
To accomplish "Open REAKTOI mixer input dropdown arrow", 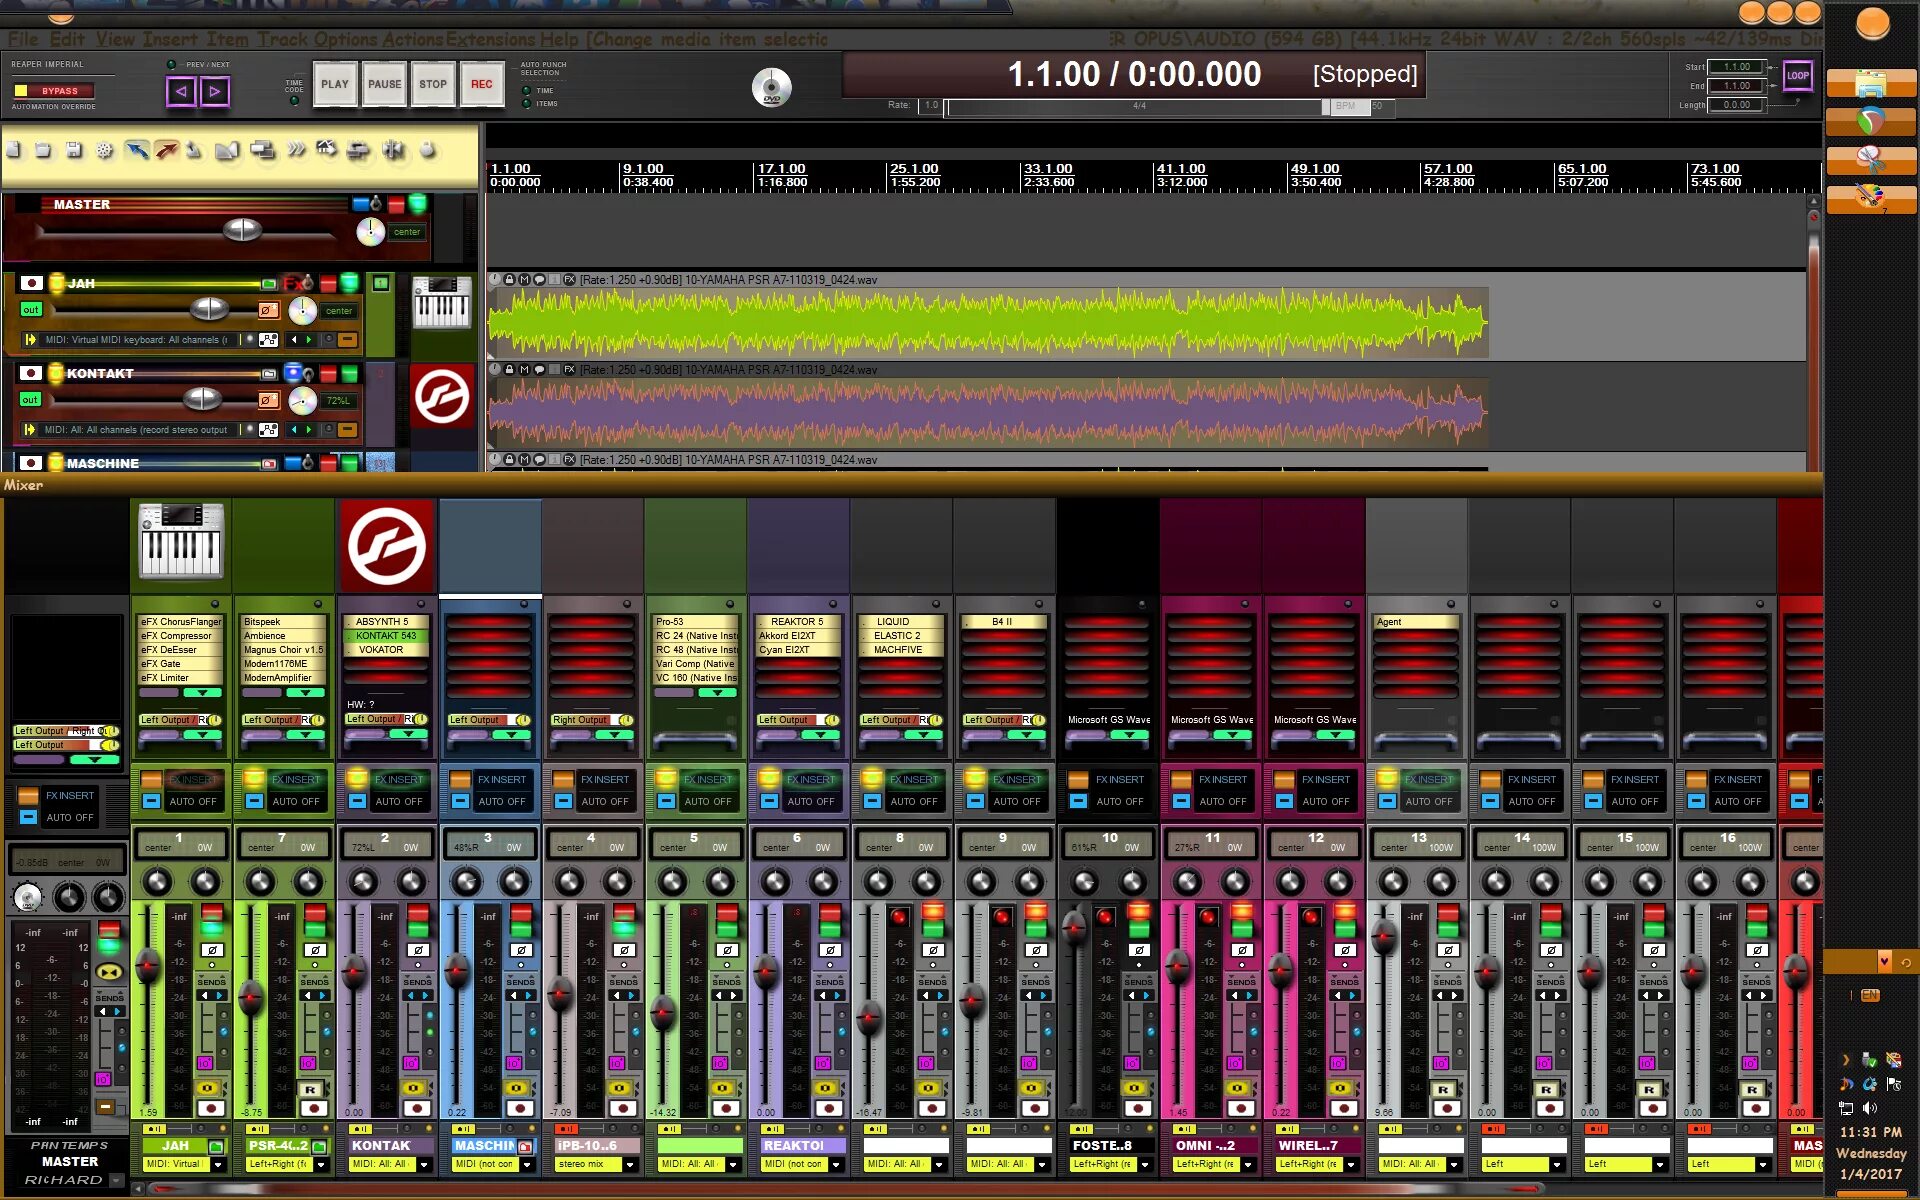I will tap(836, 1165).
